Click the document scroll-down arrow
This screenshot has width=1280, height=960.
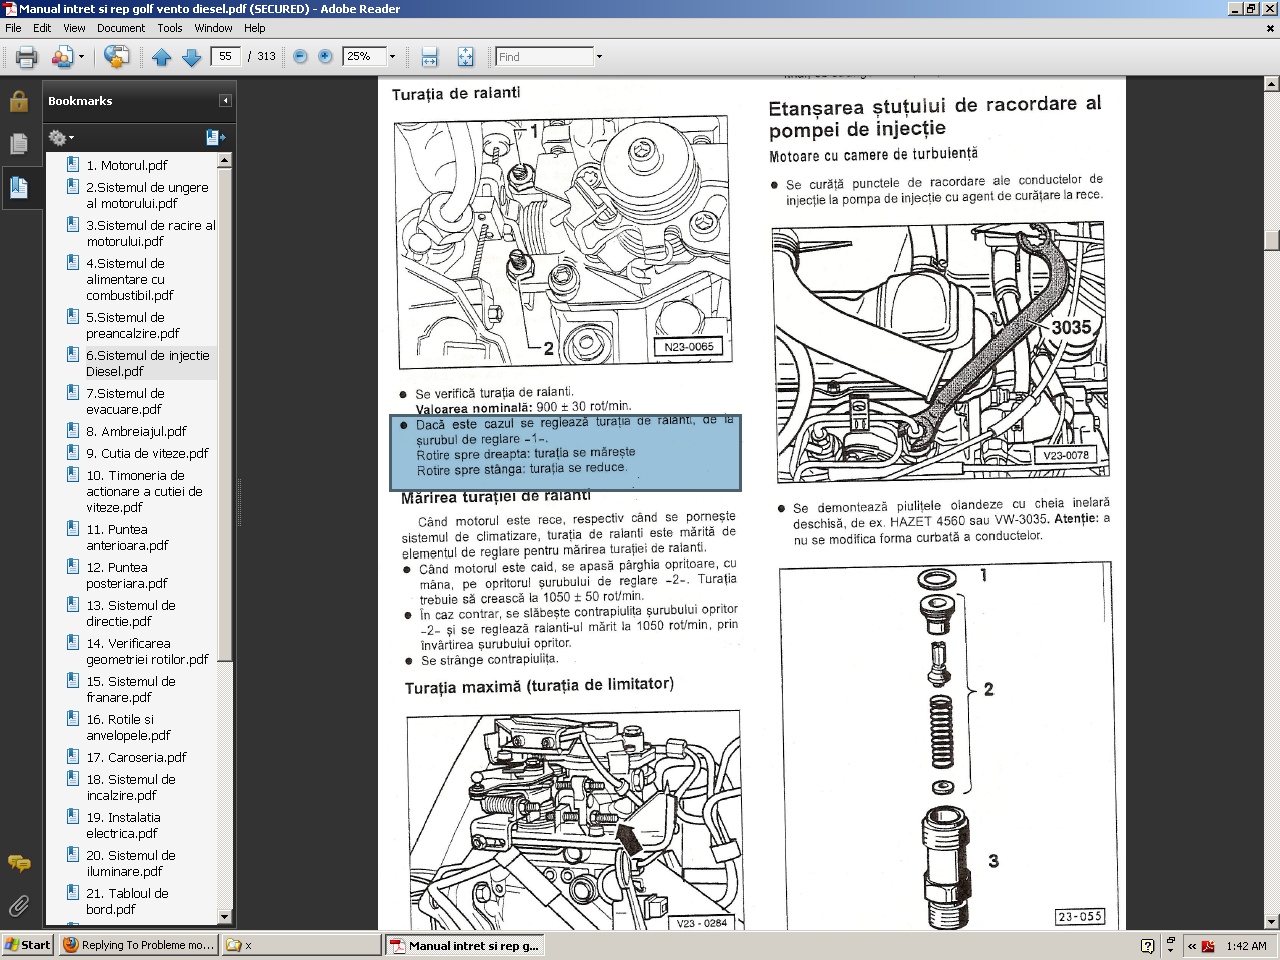click(1272, 921)
